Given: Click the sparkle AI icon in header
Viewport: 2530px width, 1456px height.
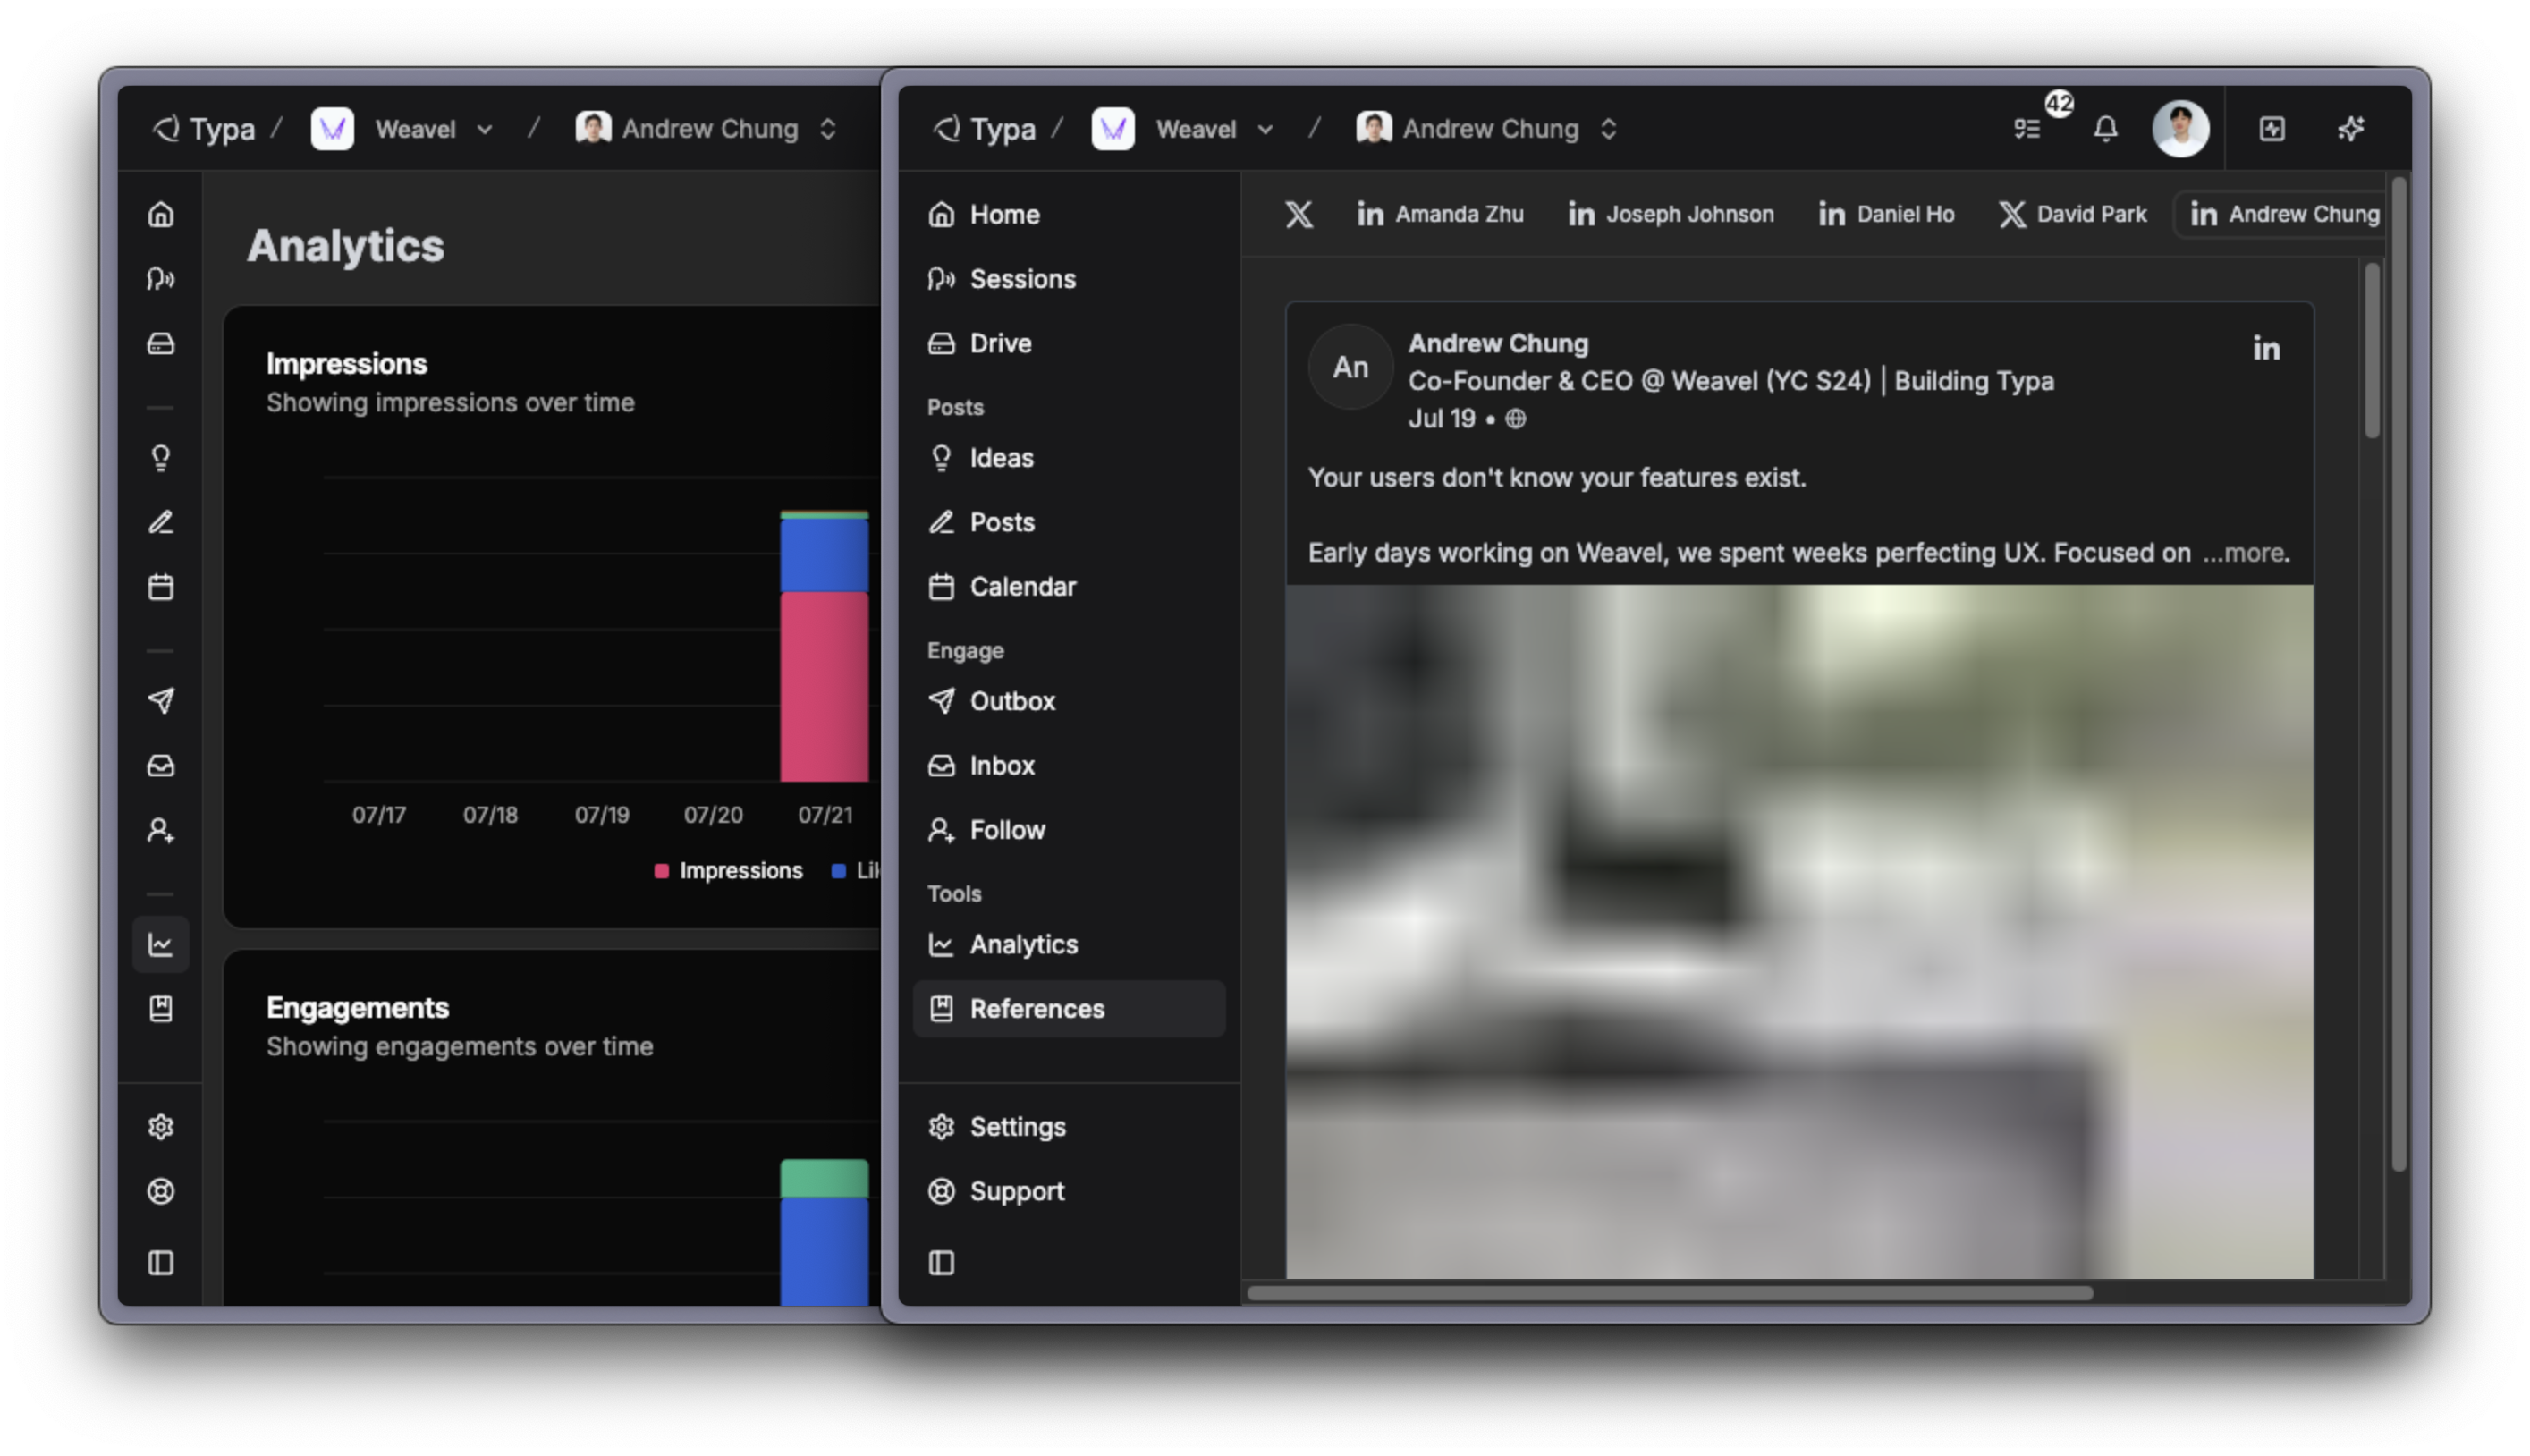Looking at the screenshot, I should pos(2351,129).
